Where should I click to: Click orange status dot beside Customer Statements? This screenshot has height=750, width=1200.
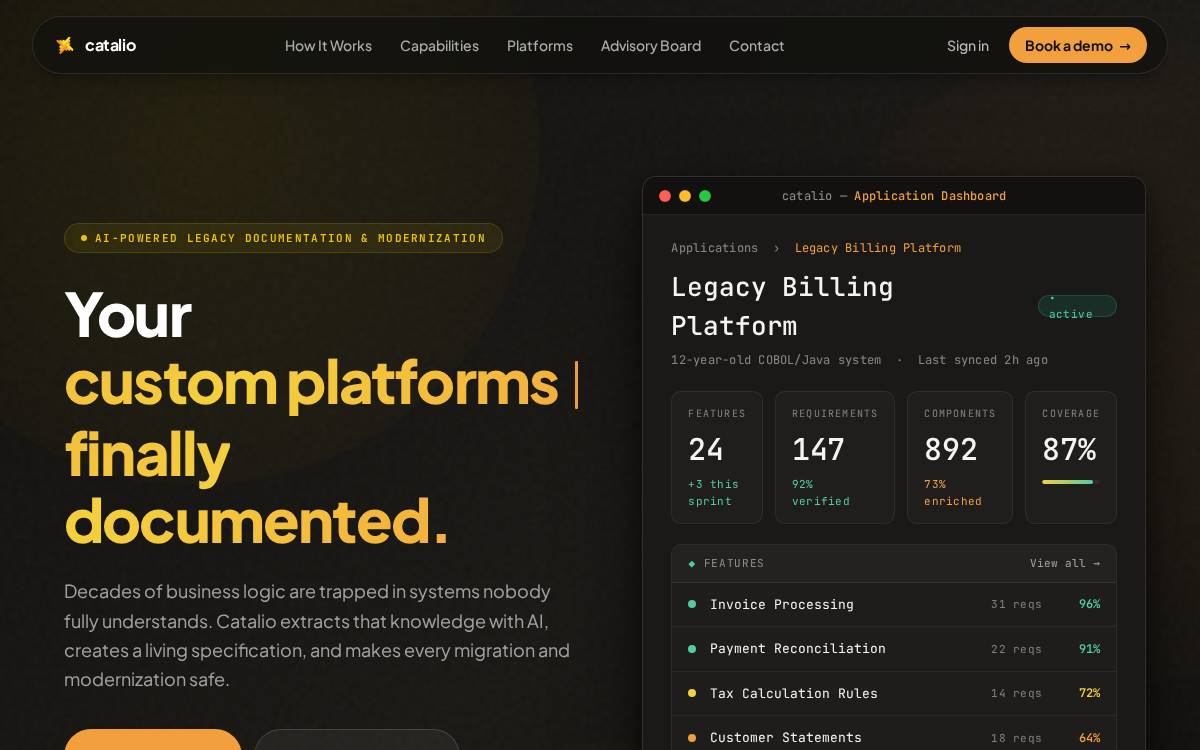pos(692,738)
